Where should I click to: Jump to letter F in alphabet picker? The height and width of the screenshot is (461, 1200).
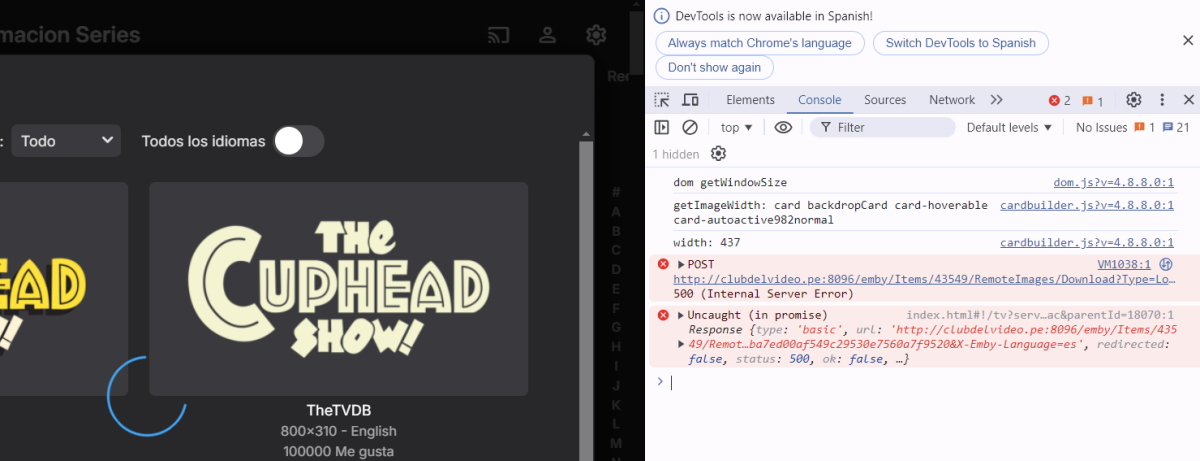coord(616,308)
